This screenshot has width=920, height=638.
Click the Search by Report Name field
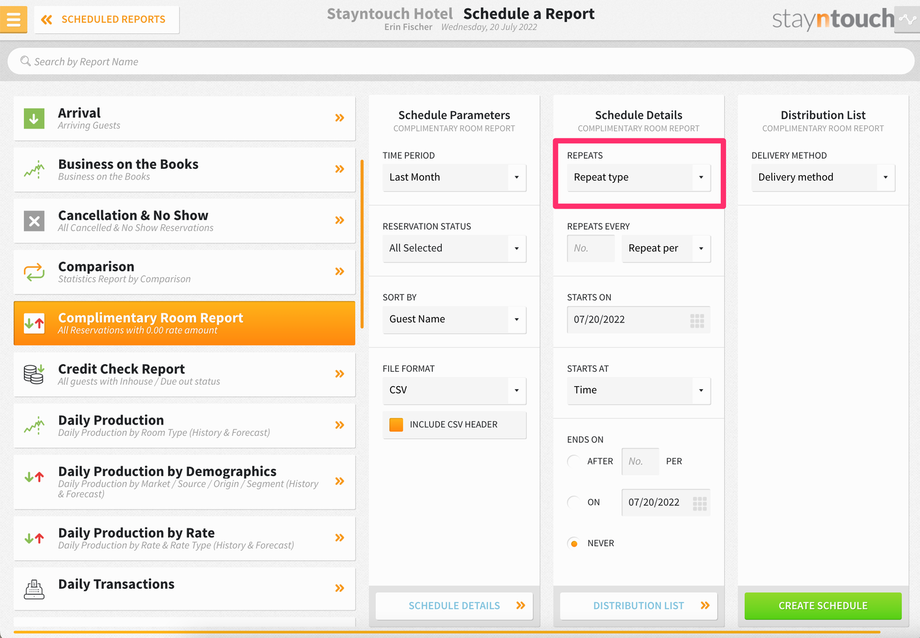tap(461, 61)
